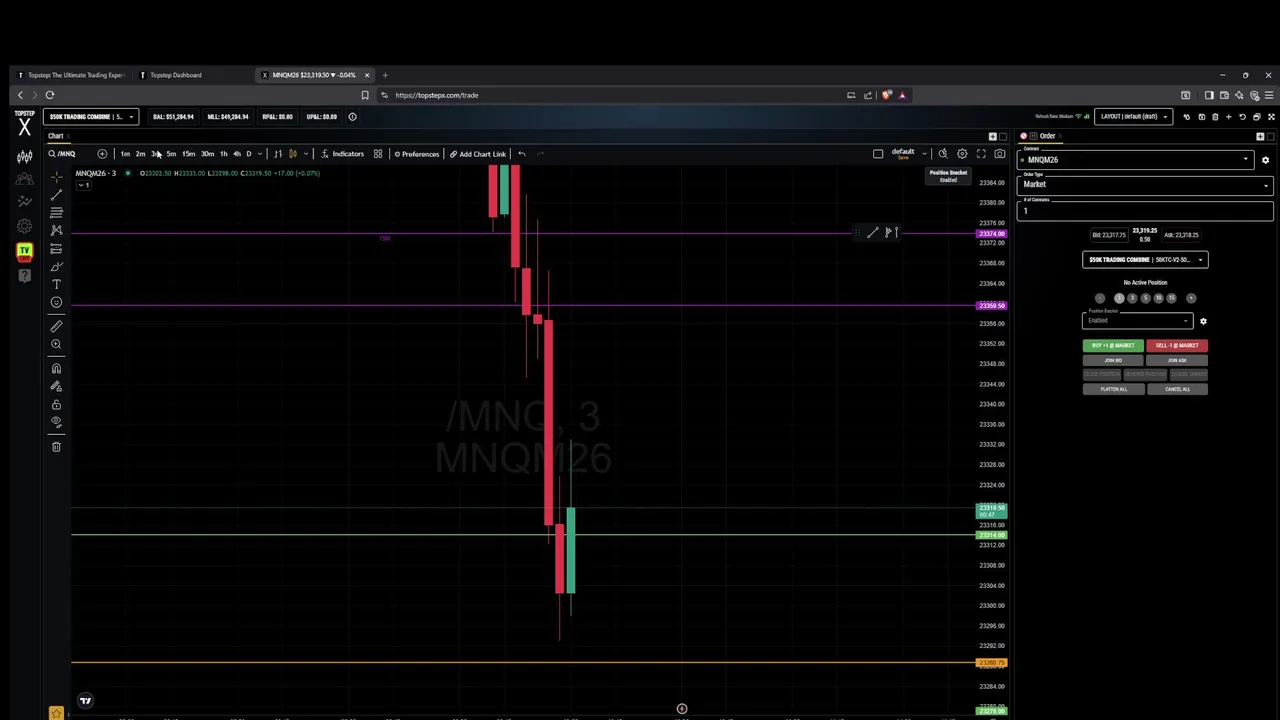Add symbol with the compare plus icon

pos(102,154)
